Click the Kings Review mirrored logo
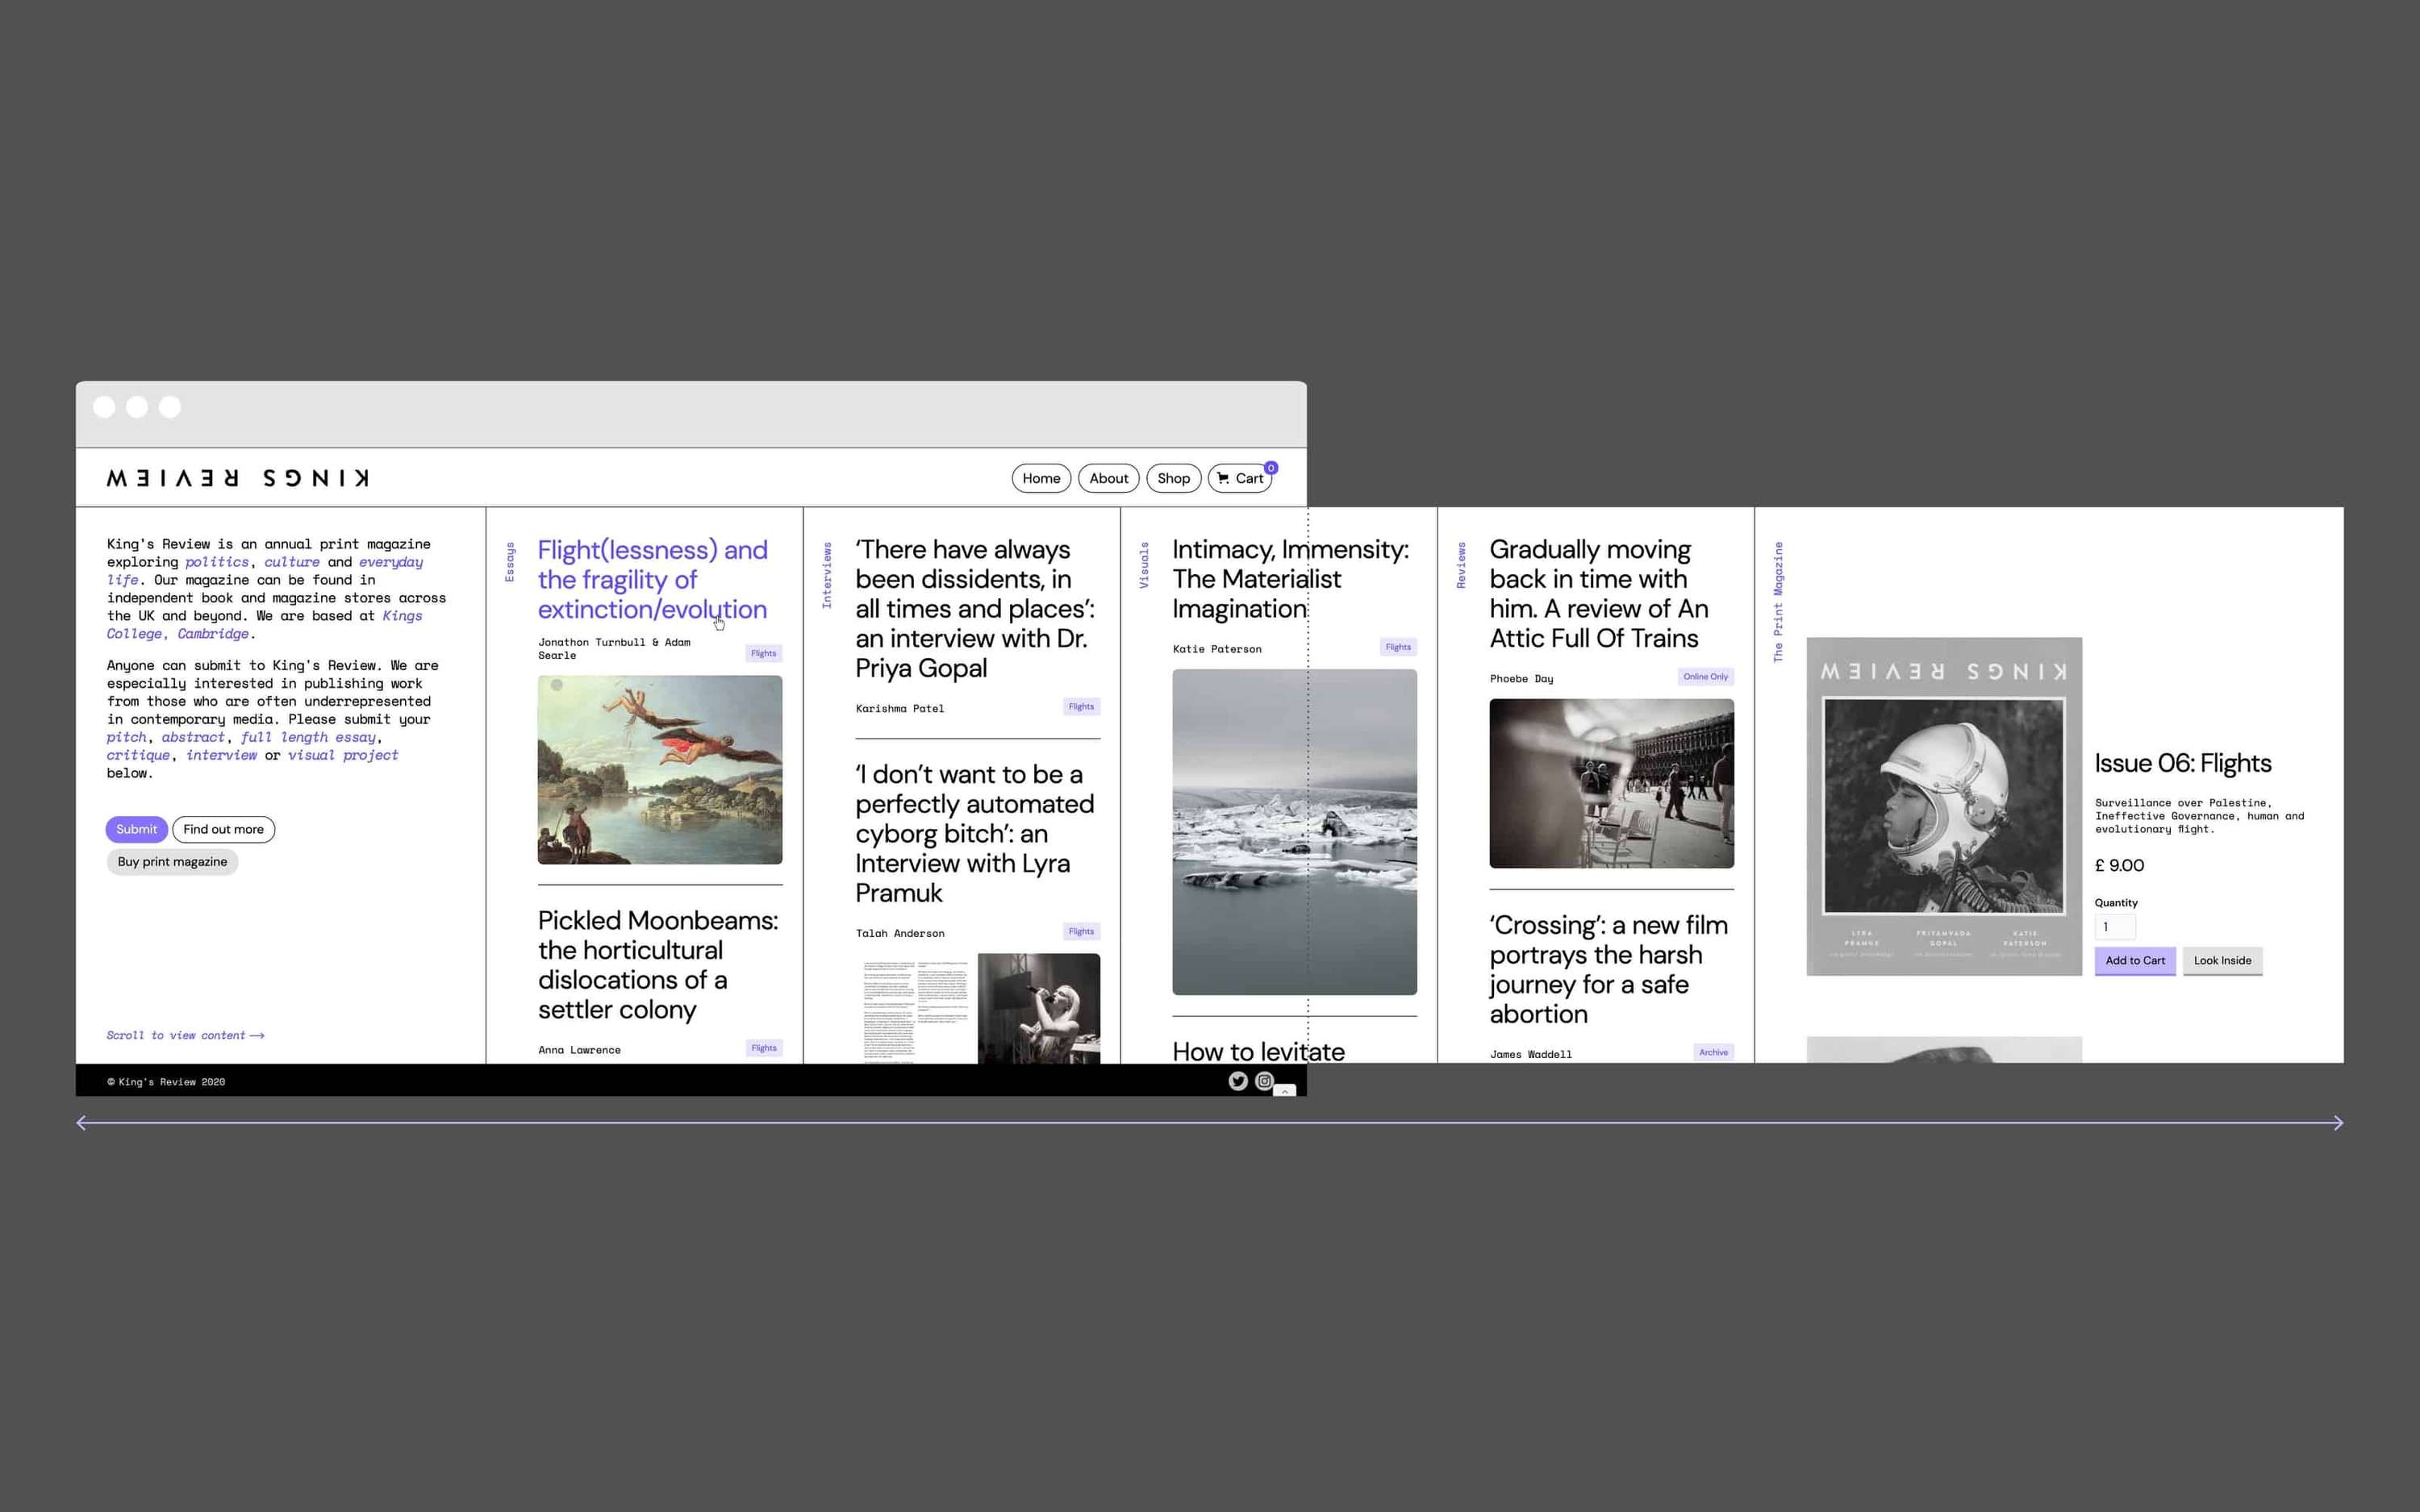 click(238, 478)
